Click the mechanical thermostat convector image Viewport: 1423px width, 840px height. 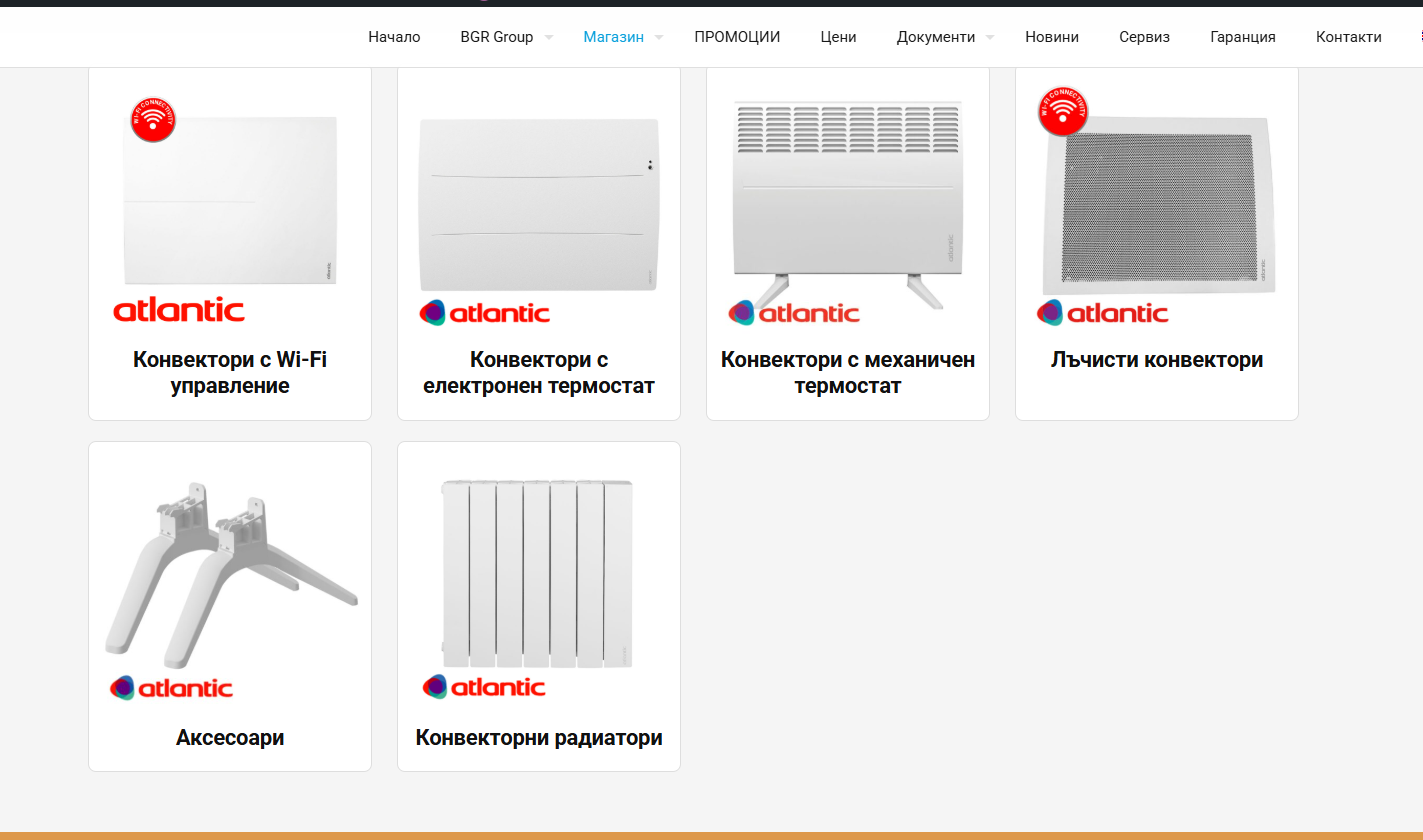pyautogui.click(x=848, y=195)
